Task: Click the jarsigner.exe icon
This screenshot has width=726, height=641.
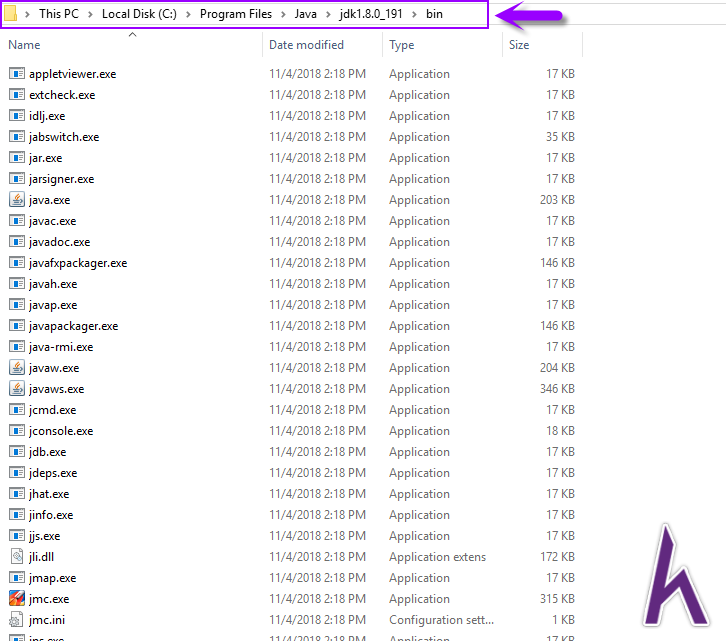Action: [x=17, y=178]
